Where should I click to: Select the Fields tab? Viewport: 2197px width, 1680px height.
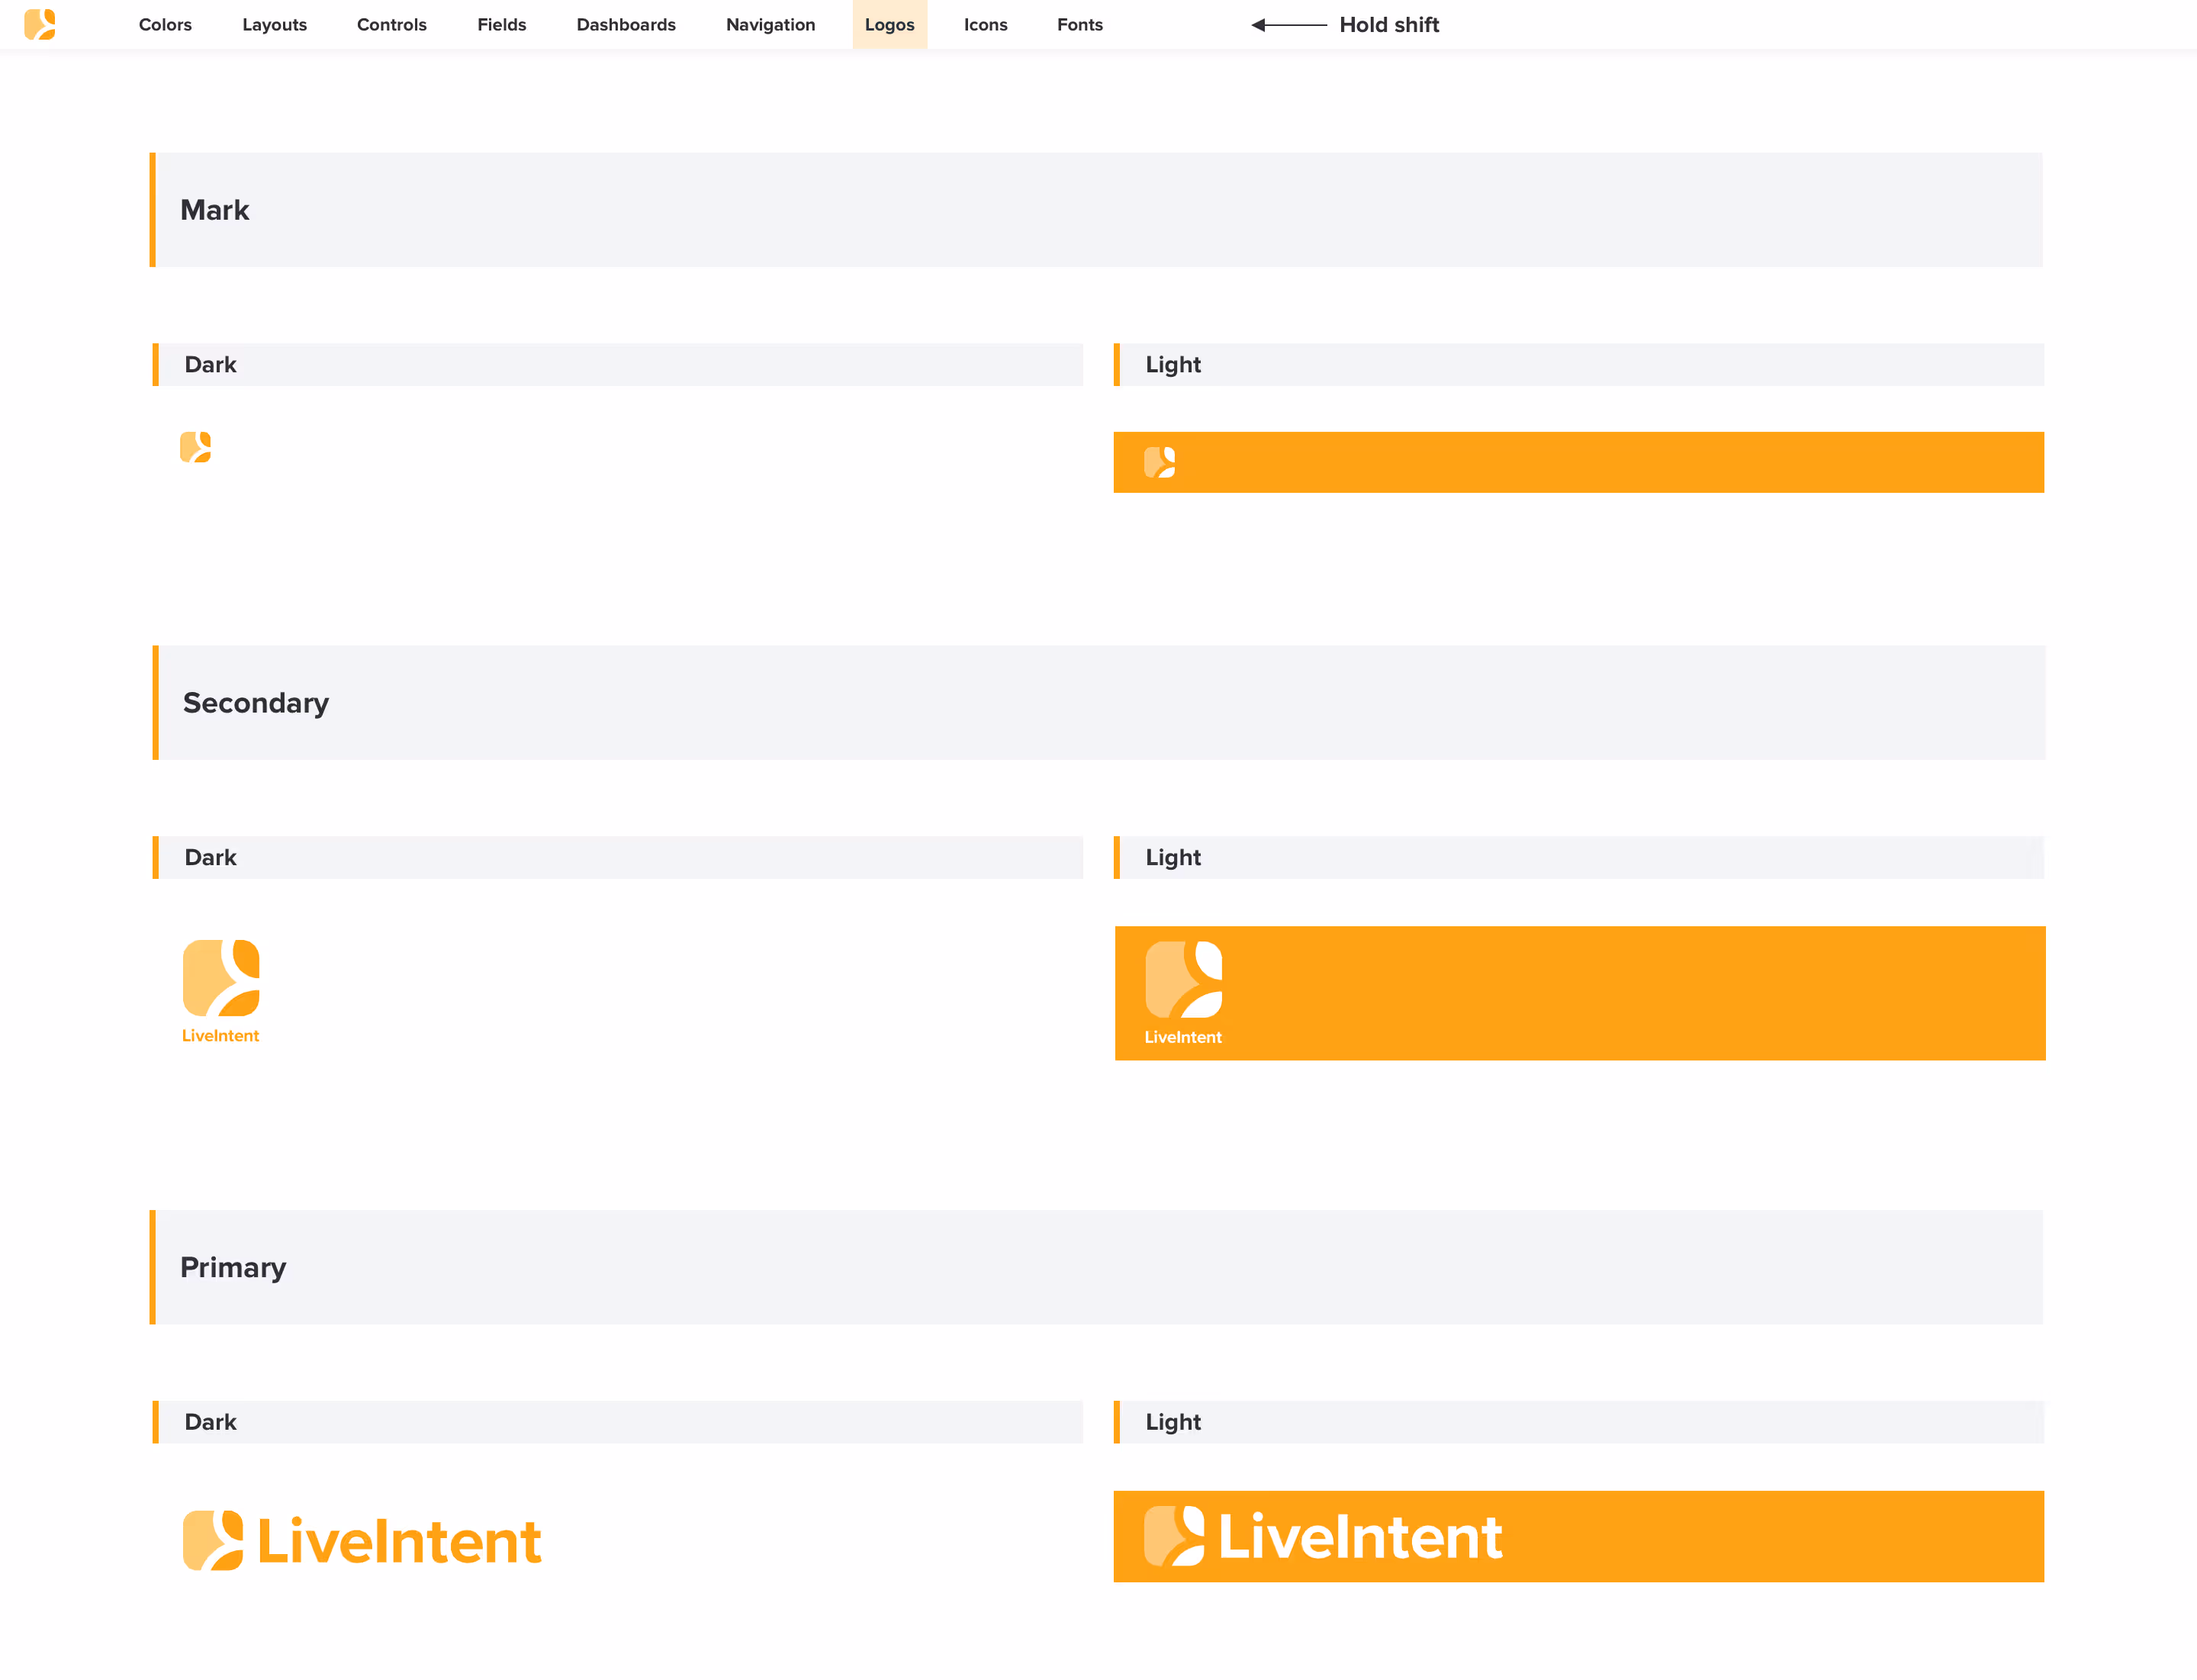pyautogui.click(x=501, y=24)
